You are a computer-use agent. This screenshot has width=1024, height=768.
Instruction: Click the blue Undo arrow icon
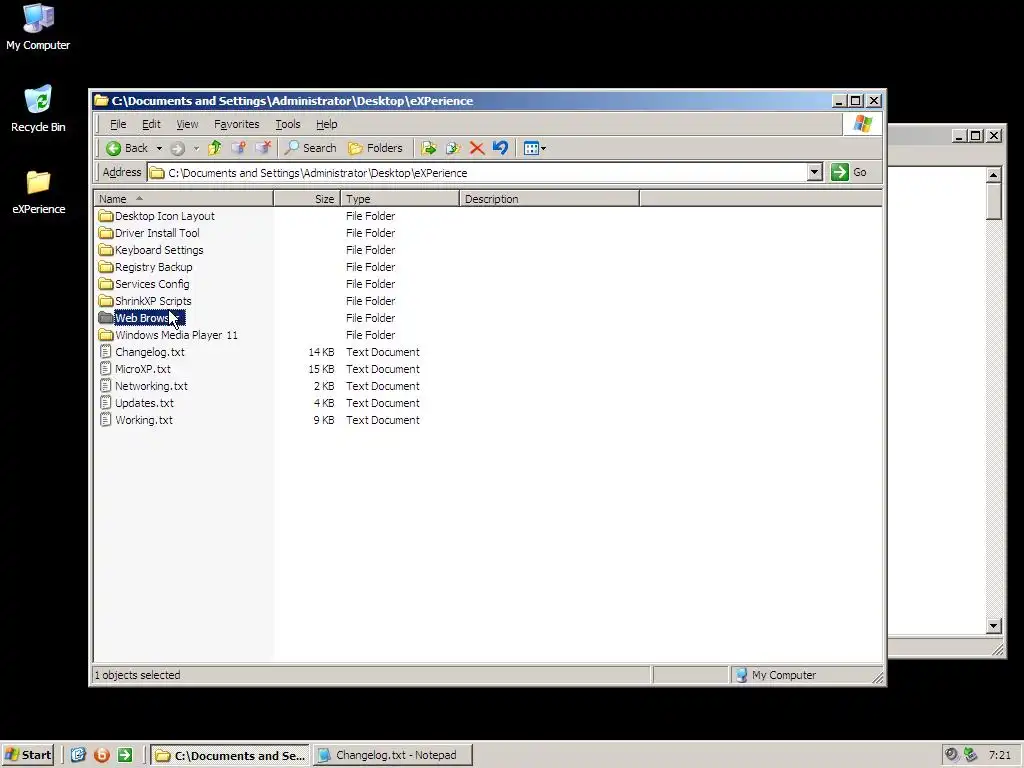[x=500, y=148]
